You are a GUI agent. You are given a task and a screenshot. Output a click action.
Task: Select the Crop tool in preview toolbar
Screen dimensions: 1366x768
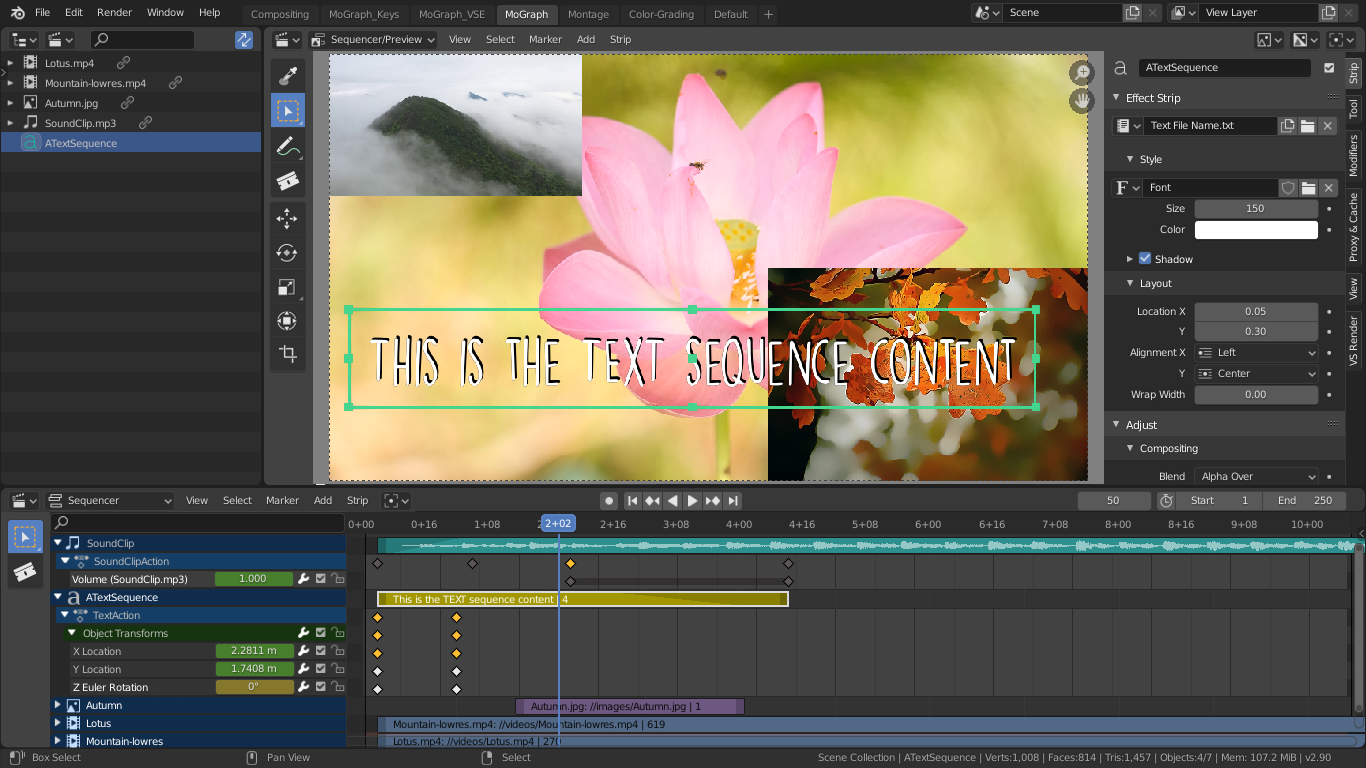288,354
